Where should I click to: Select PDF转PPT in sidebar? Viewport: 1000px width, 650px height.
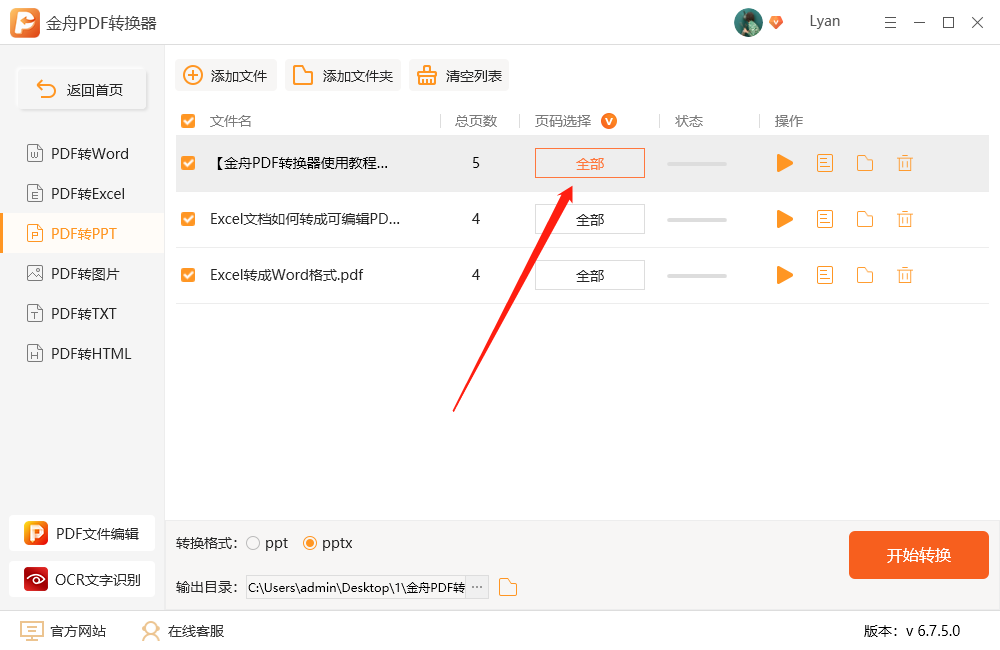pos(82,233)
